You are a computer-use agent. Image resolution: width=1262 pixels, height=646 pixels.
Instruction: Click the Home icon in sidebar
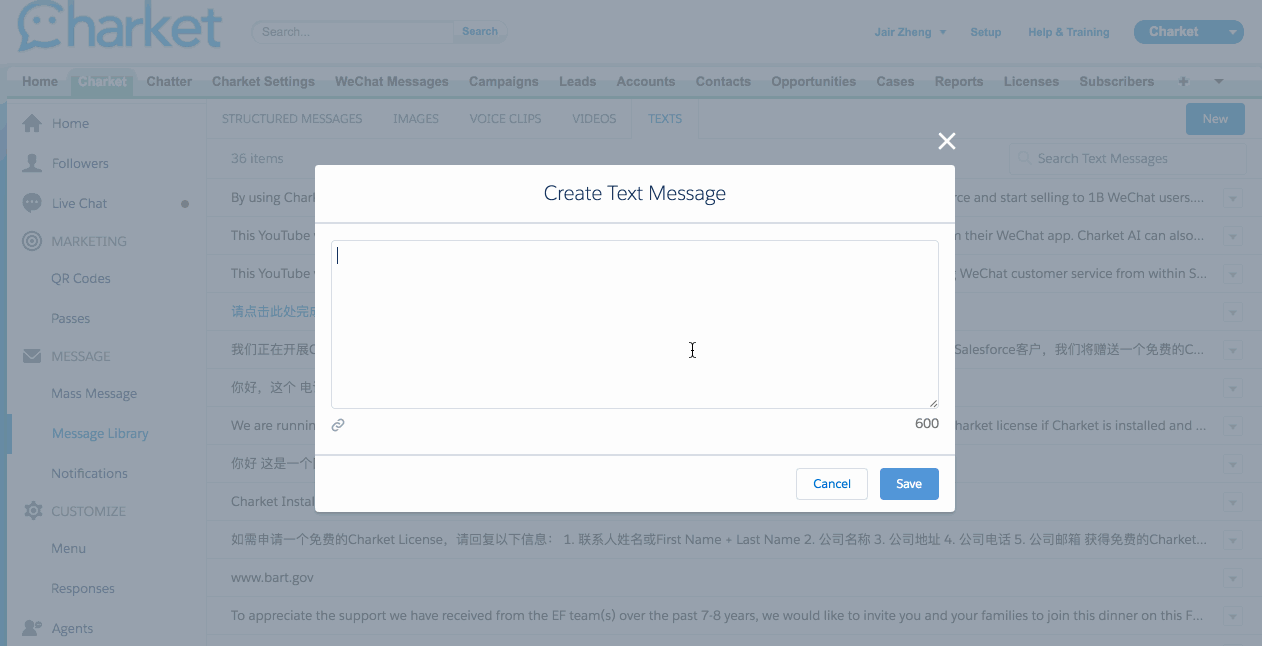coord(32,123)
